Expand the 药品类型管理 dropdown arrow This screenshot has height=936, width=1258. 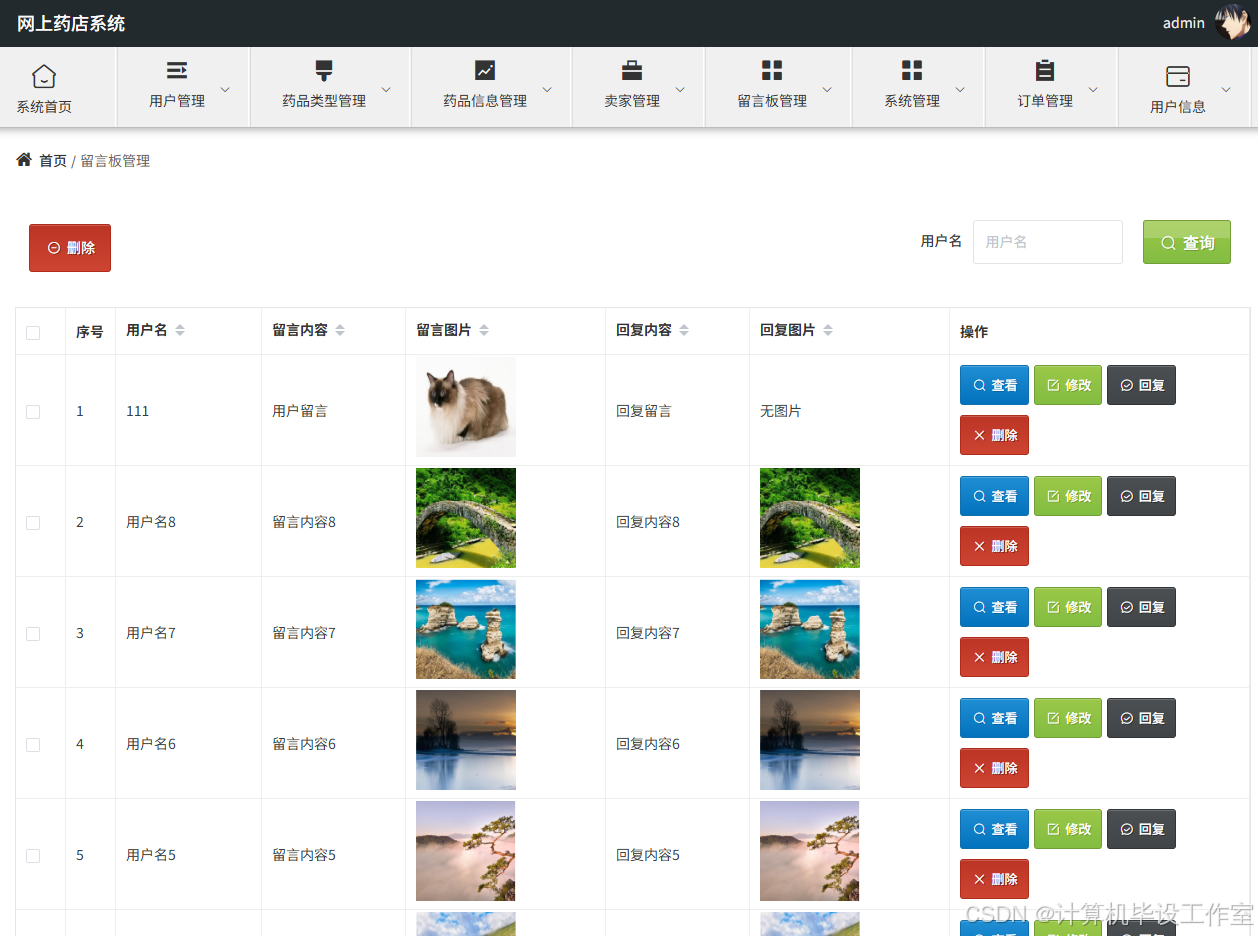[x=386, y=90]
